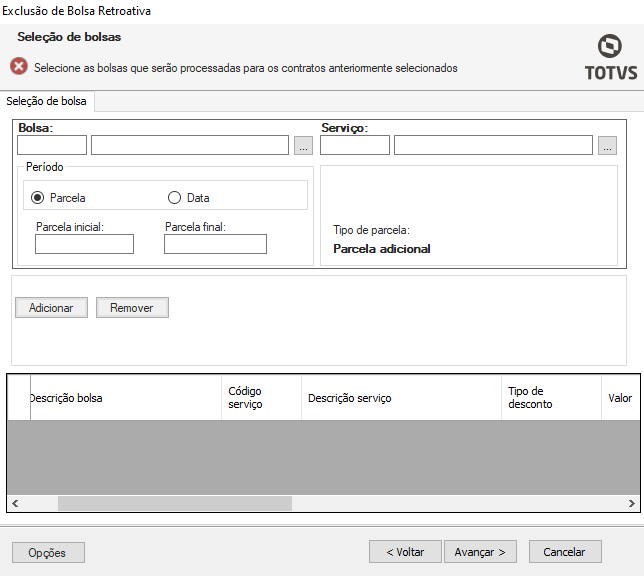
Task: Click the Bolsa code input field
Action: point(52,146)
